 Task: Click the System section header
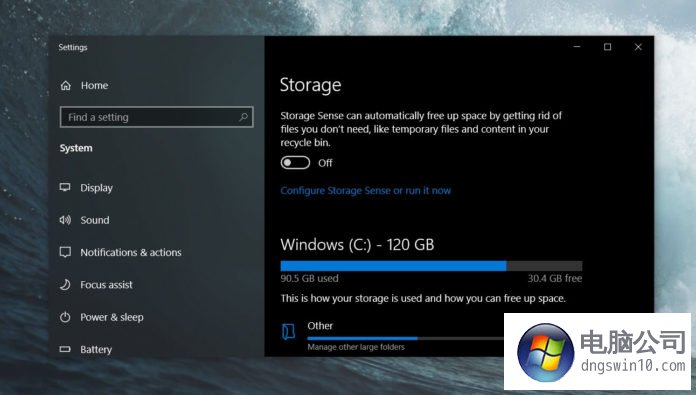coord(76,148)
